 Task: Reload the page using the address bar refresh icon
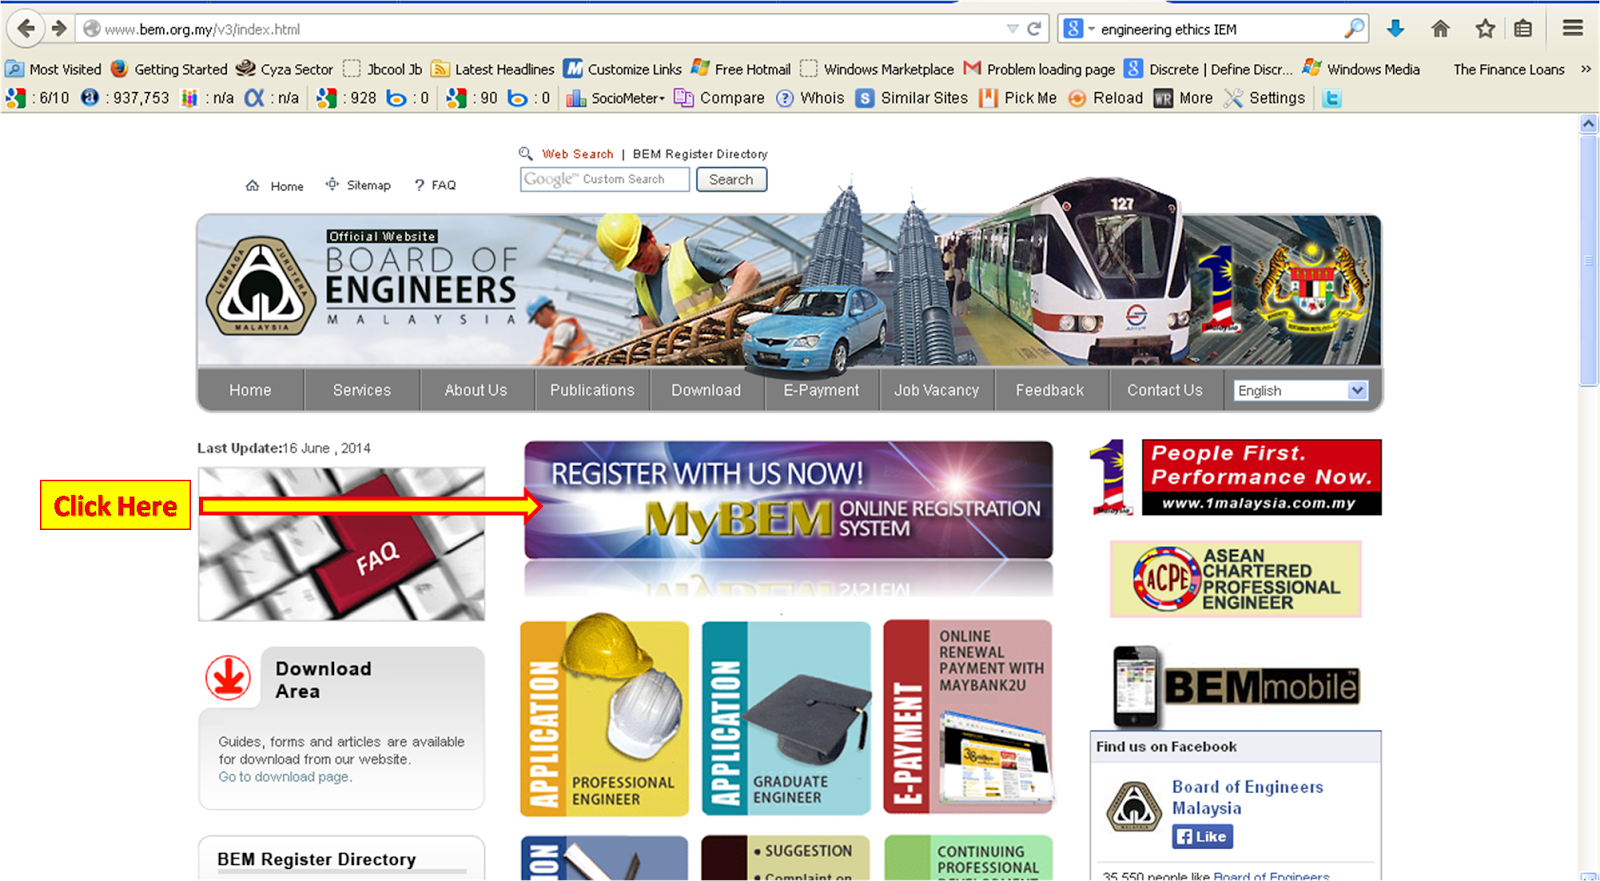(x=1034, y=29)
